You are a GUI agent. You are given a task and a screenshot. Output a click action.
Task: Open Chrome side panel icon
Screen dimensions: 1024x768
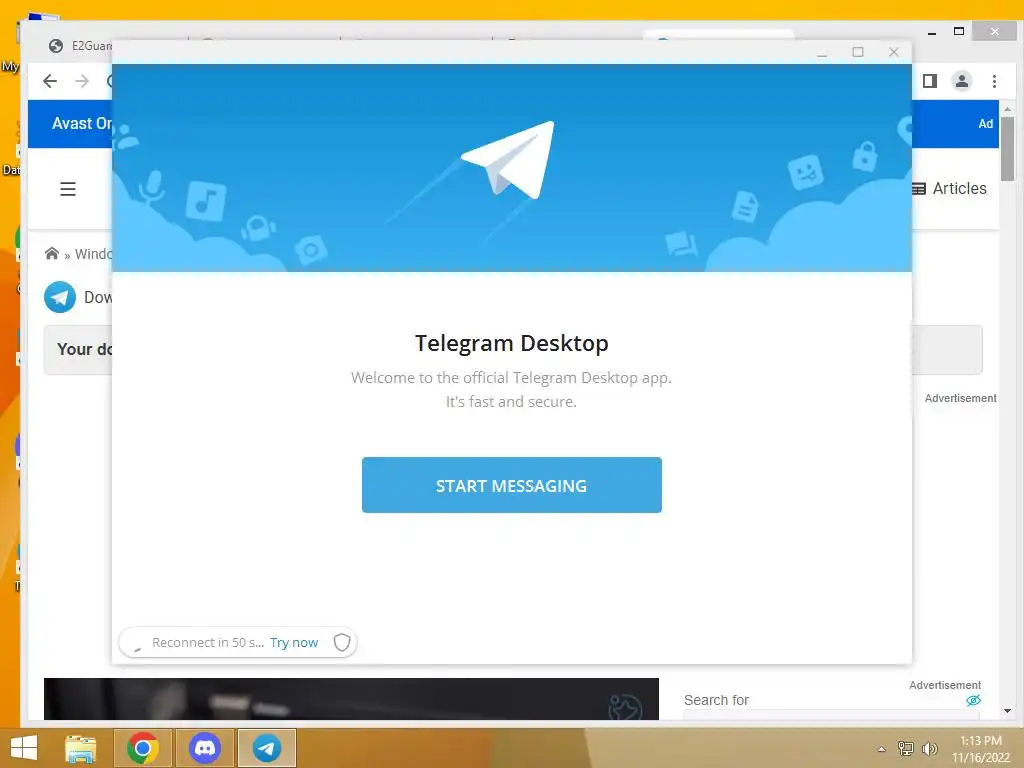[930, 81]
